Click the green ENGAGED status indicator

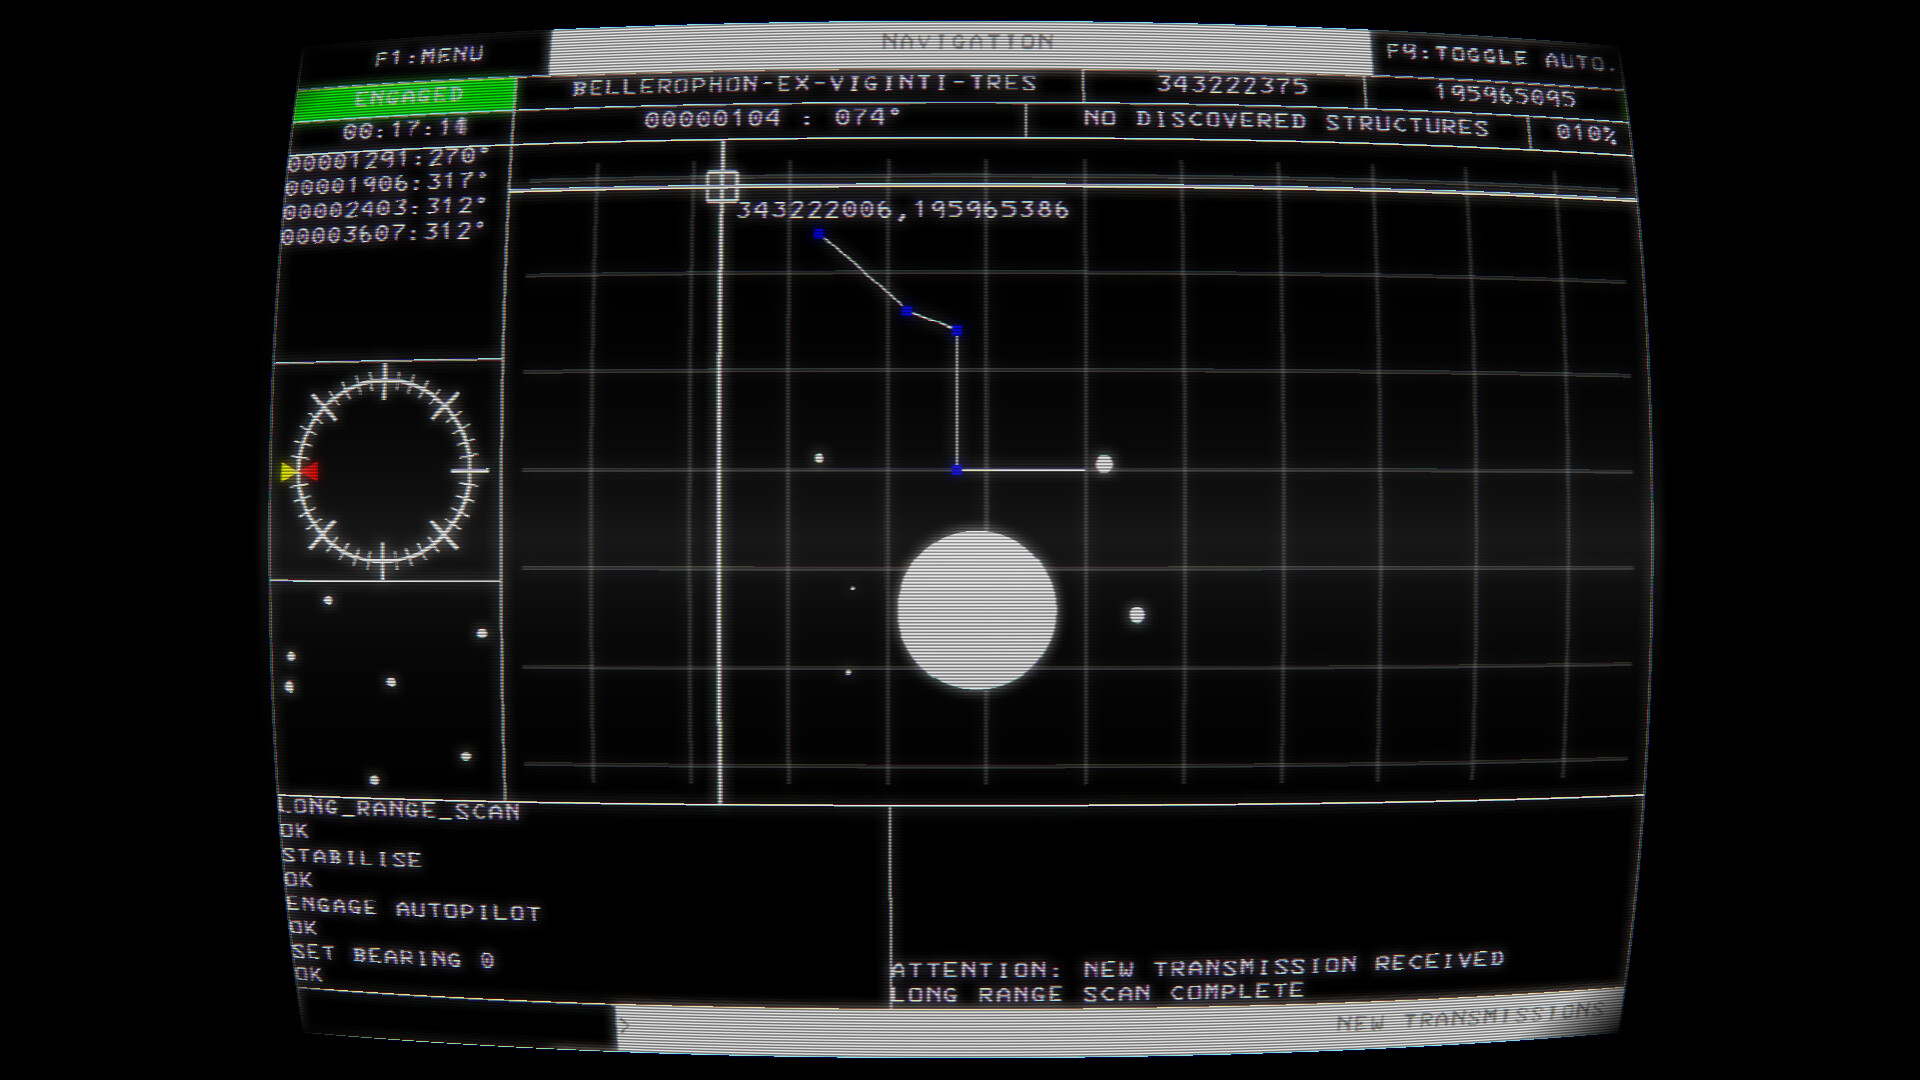pos(407,97)
